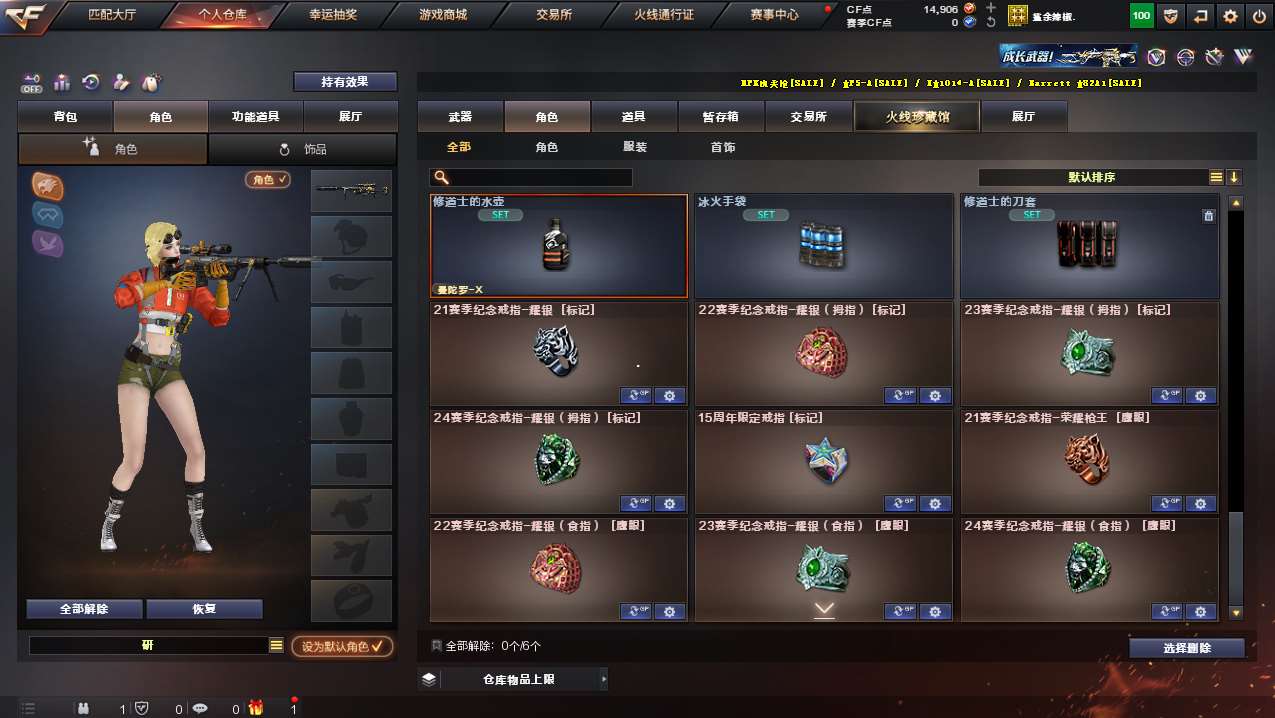
Task: Click the inventory list vertical scrollbar
Action: click(x=1236, y=408)
